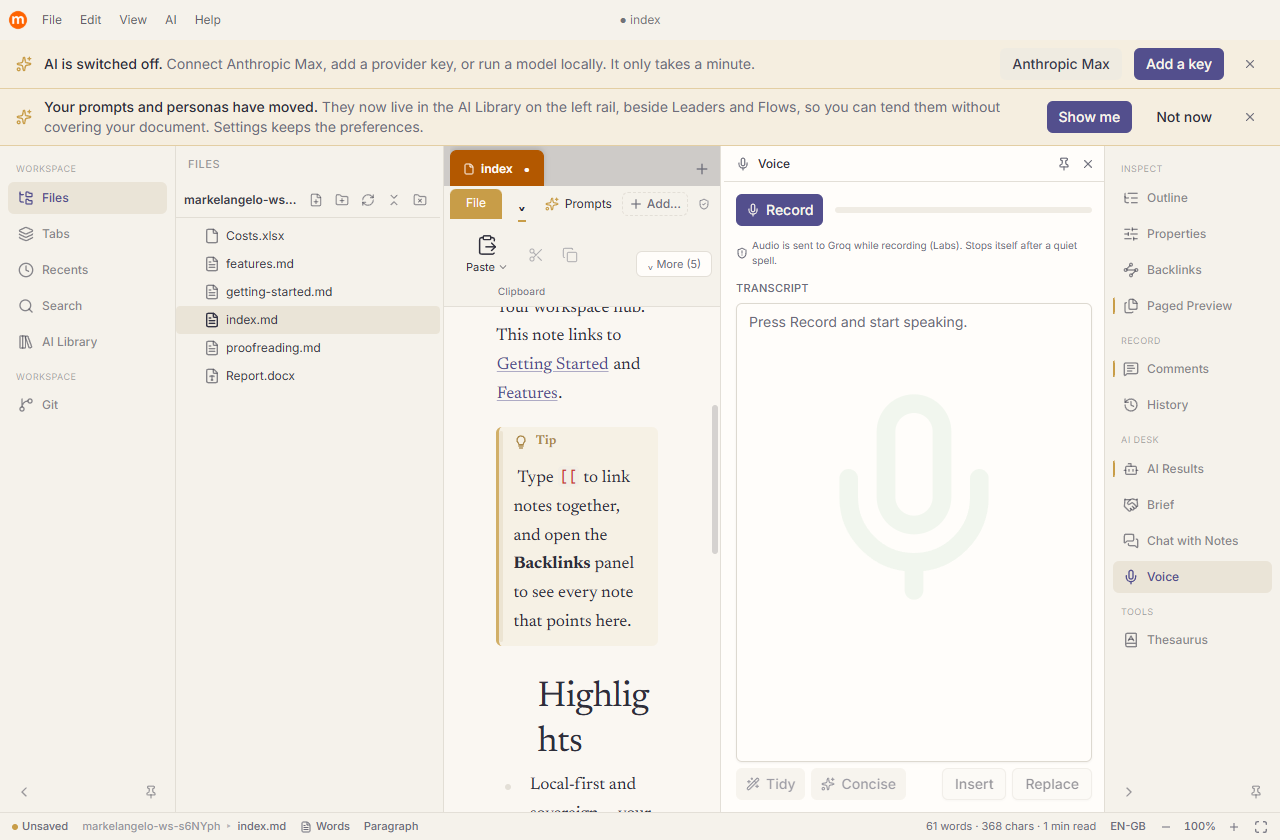1280x840 pixels.
Task: Open the Thesaurus tool
Action: coord(1192,640)
